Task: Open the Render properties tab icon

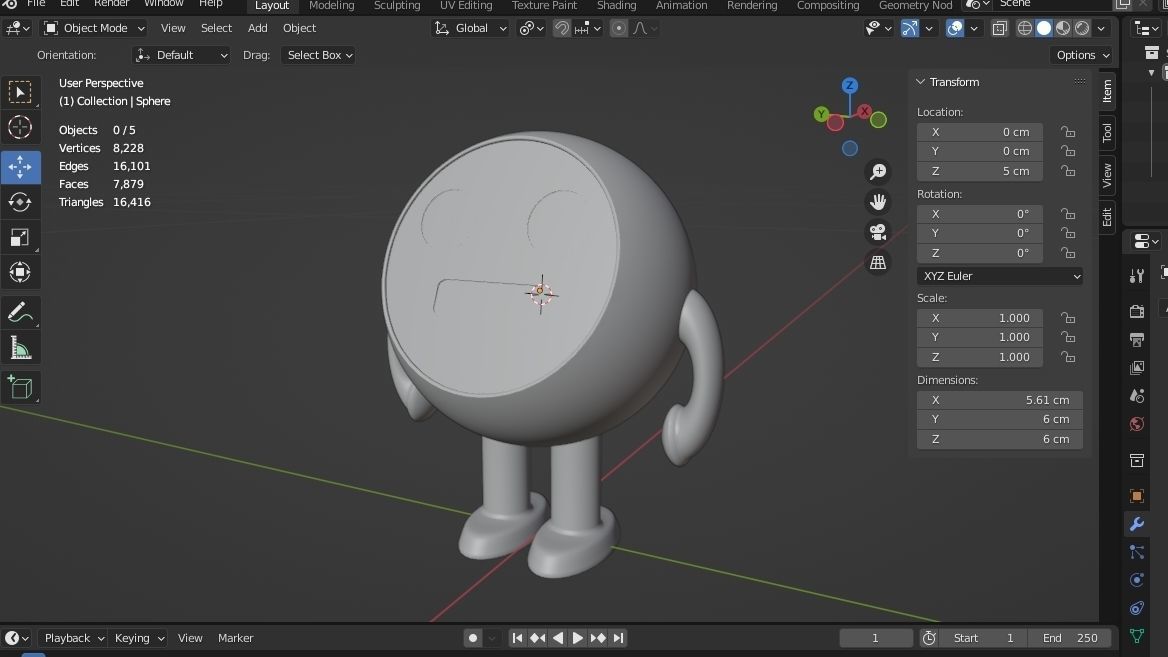Action: [1137, 311]
